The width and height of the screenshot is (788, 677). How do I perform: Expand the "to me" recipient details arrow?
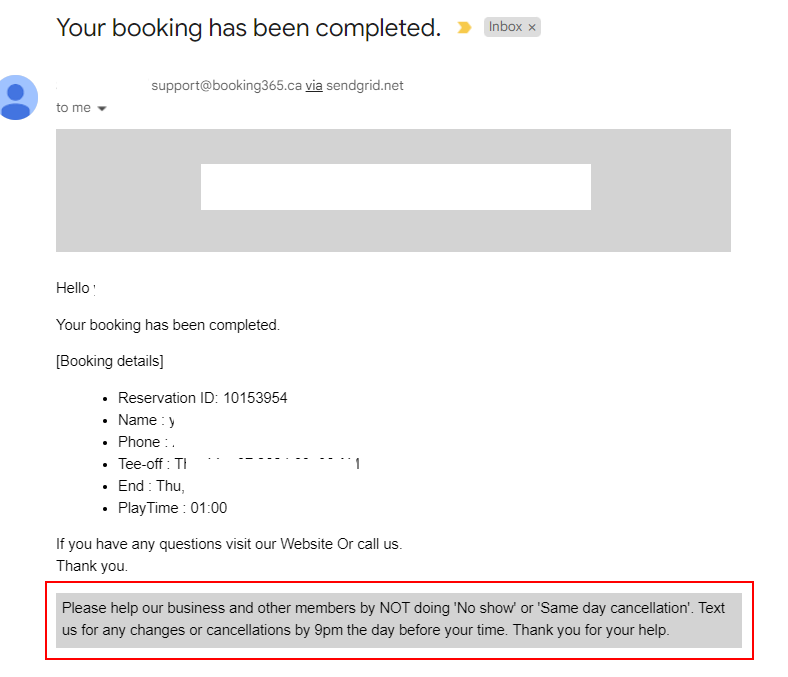[102, 108]
